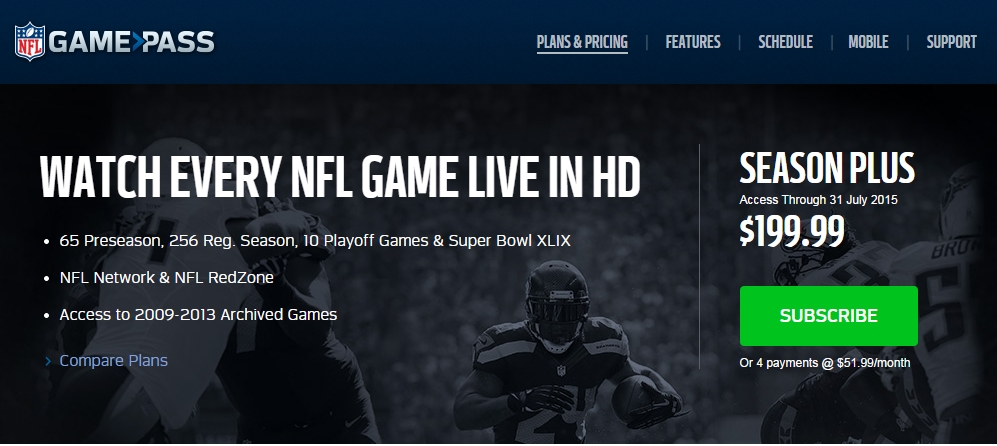Click the 4 payments @ $51.99/month text
The width and height of the screenshot is (997, 446).
coord(825,363)
